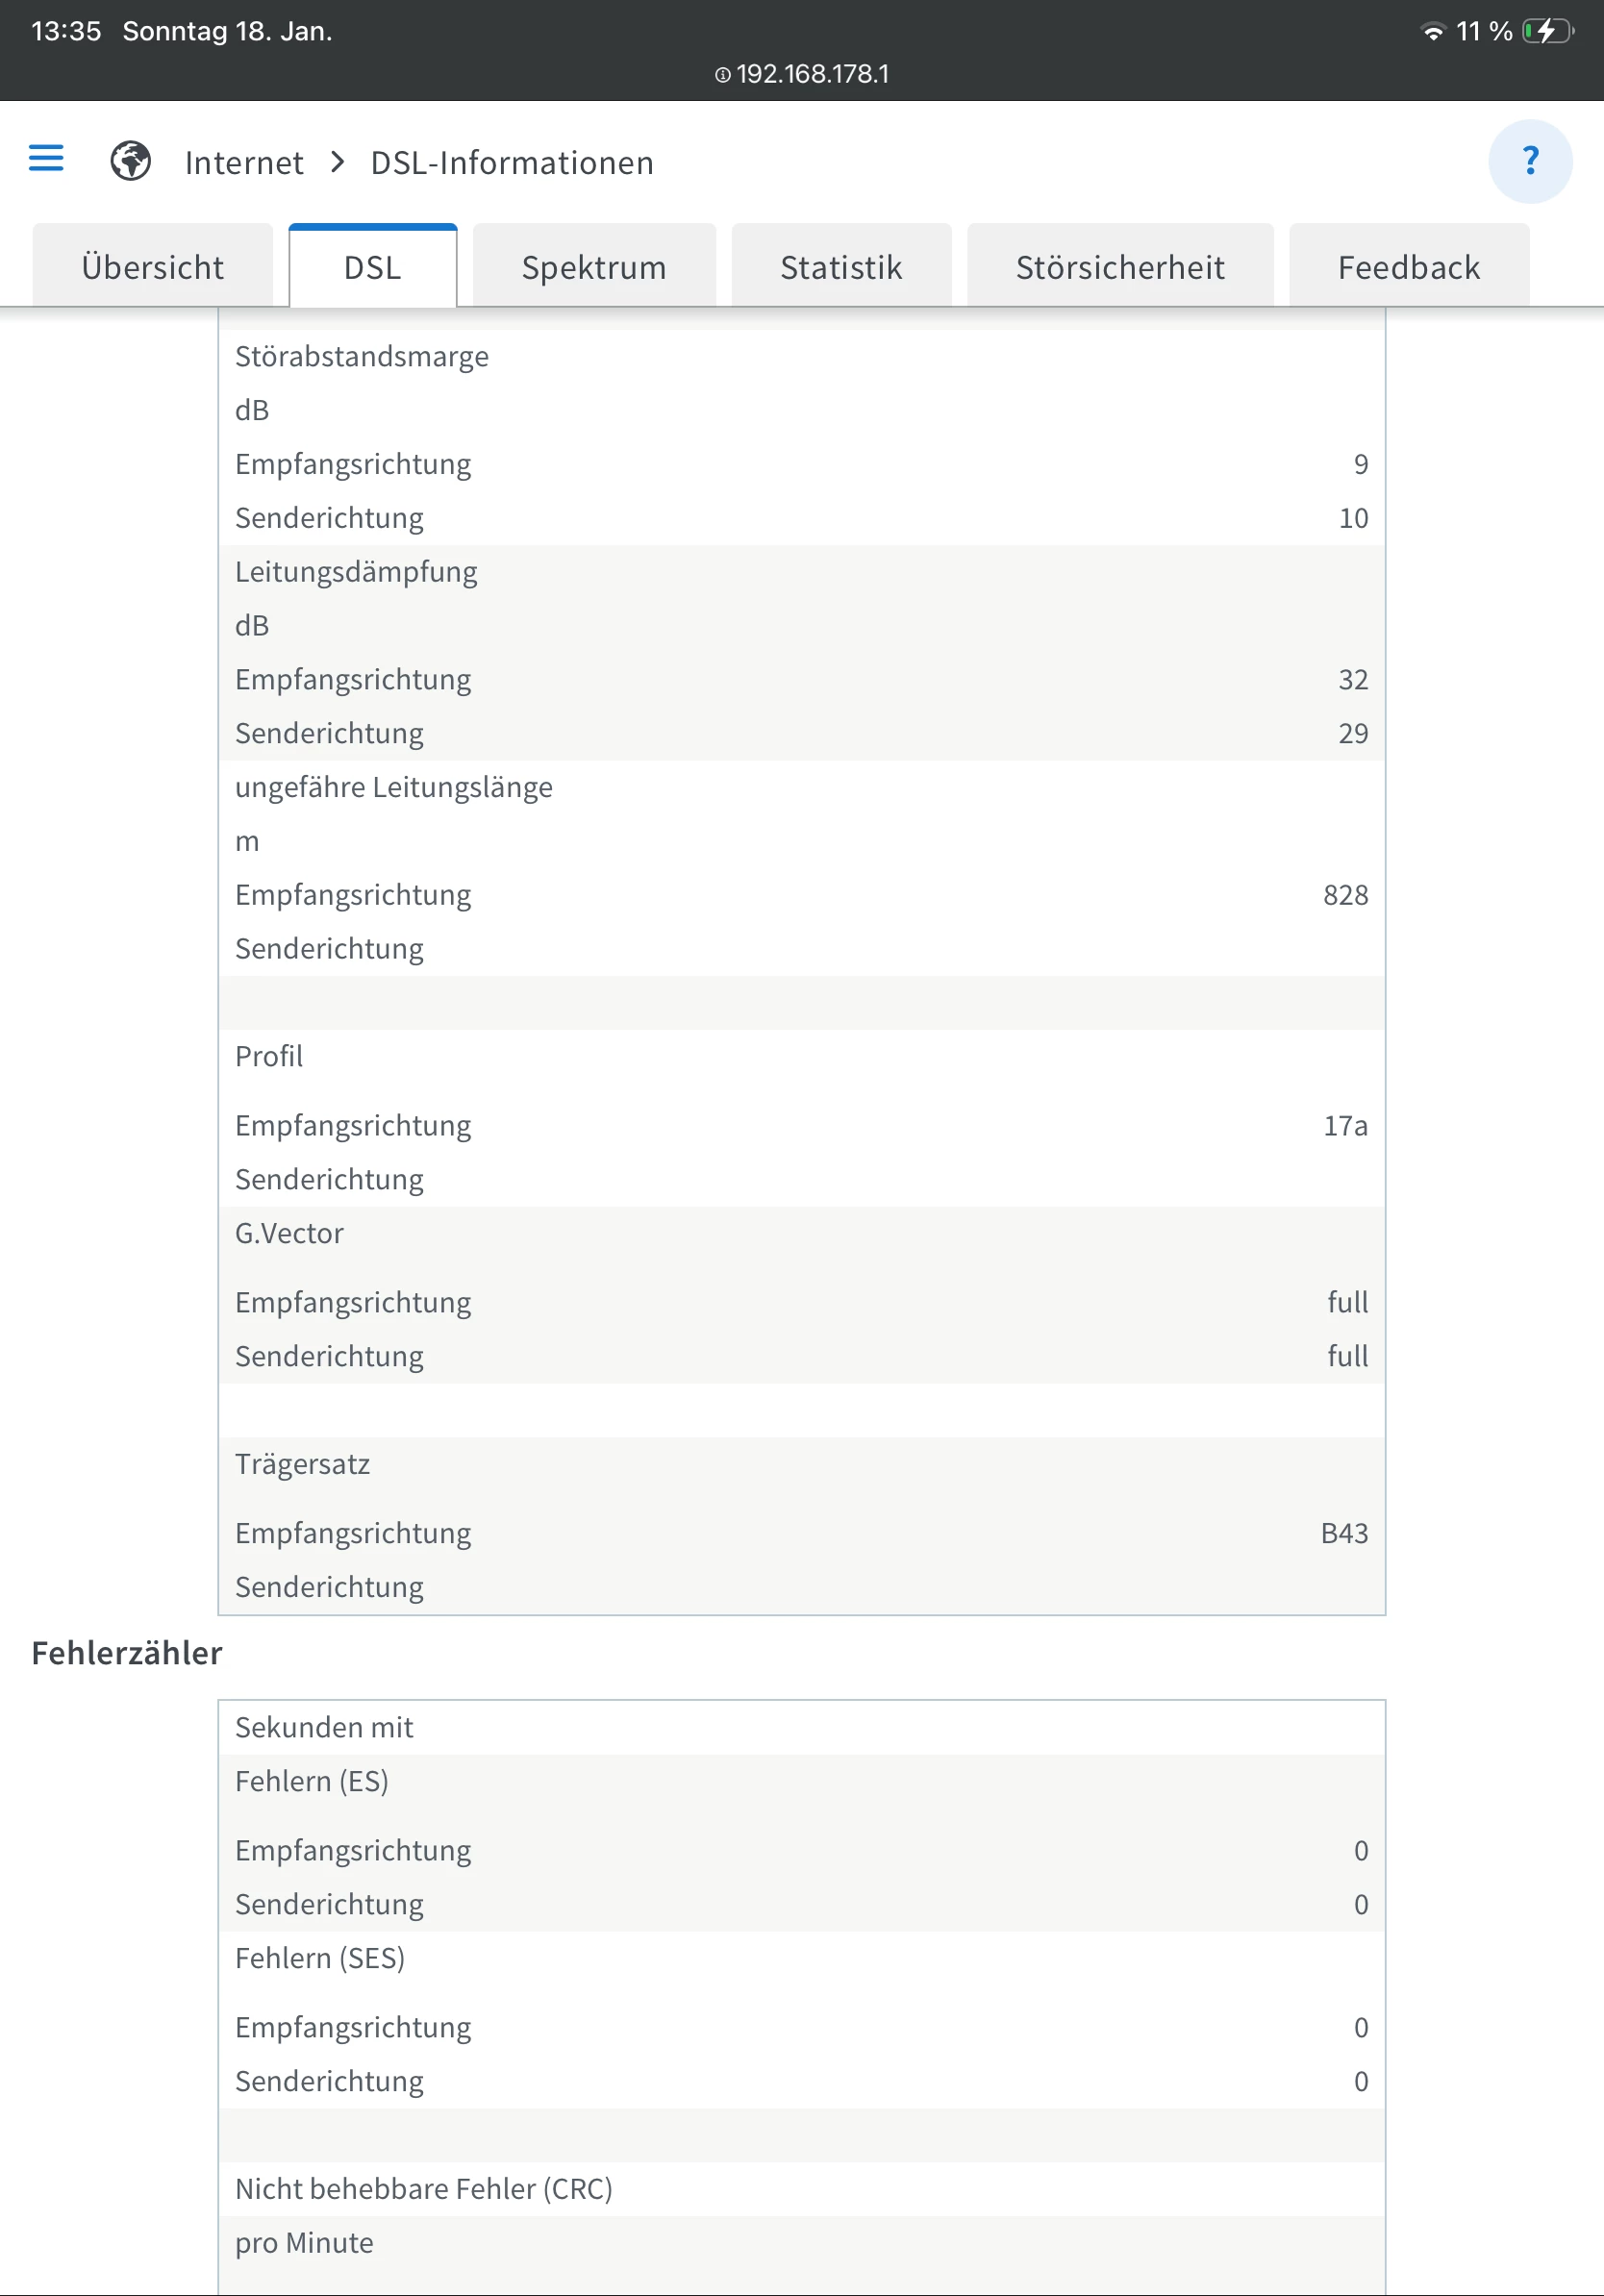Show the Statistik tab

pos(841,267)
